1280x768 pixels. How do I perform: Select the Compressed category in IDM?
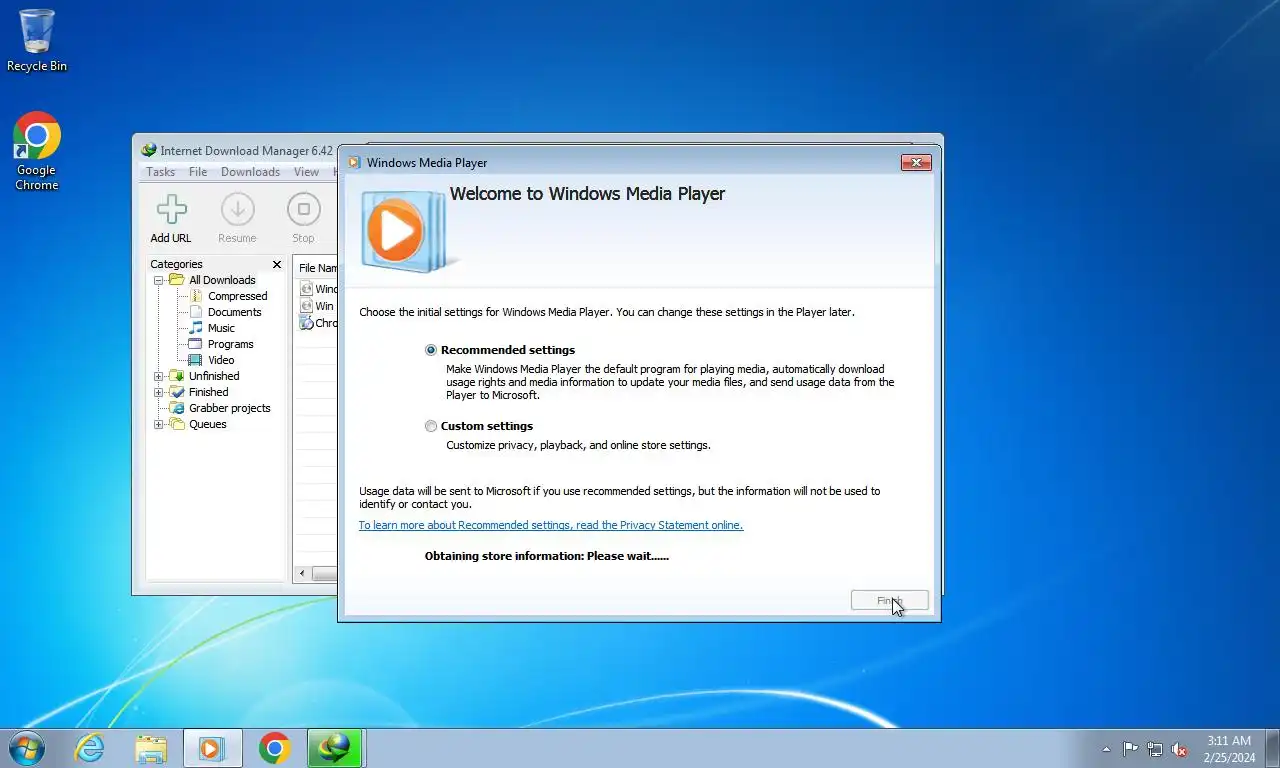[x=237, y=296]
